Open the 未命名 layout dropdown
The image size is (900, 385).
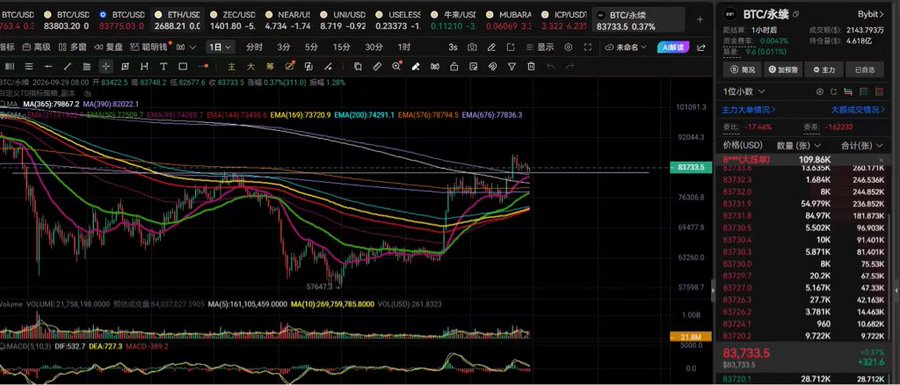[x=627, y=48]
